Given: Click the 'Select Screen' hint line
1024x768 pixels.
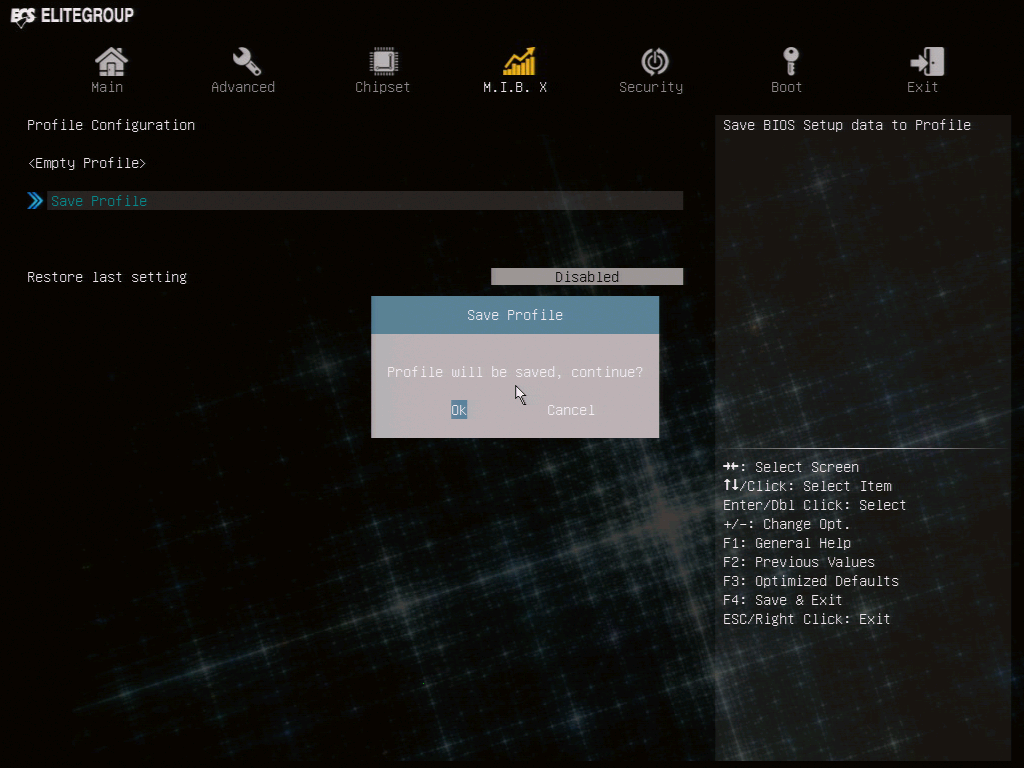Looking at the screenshot, I should 791,467.
